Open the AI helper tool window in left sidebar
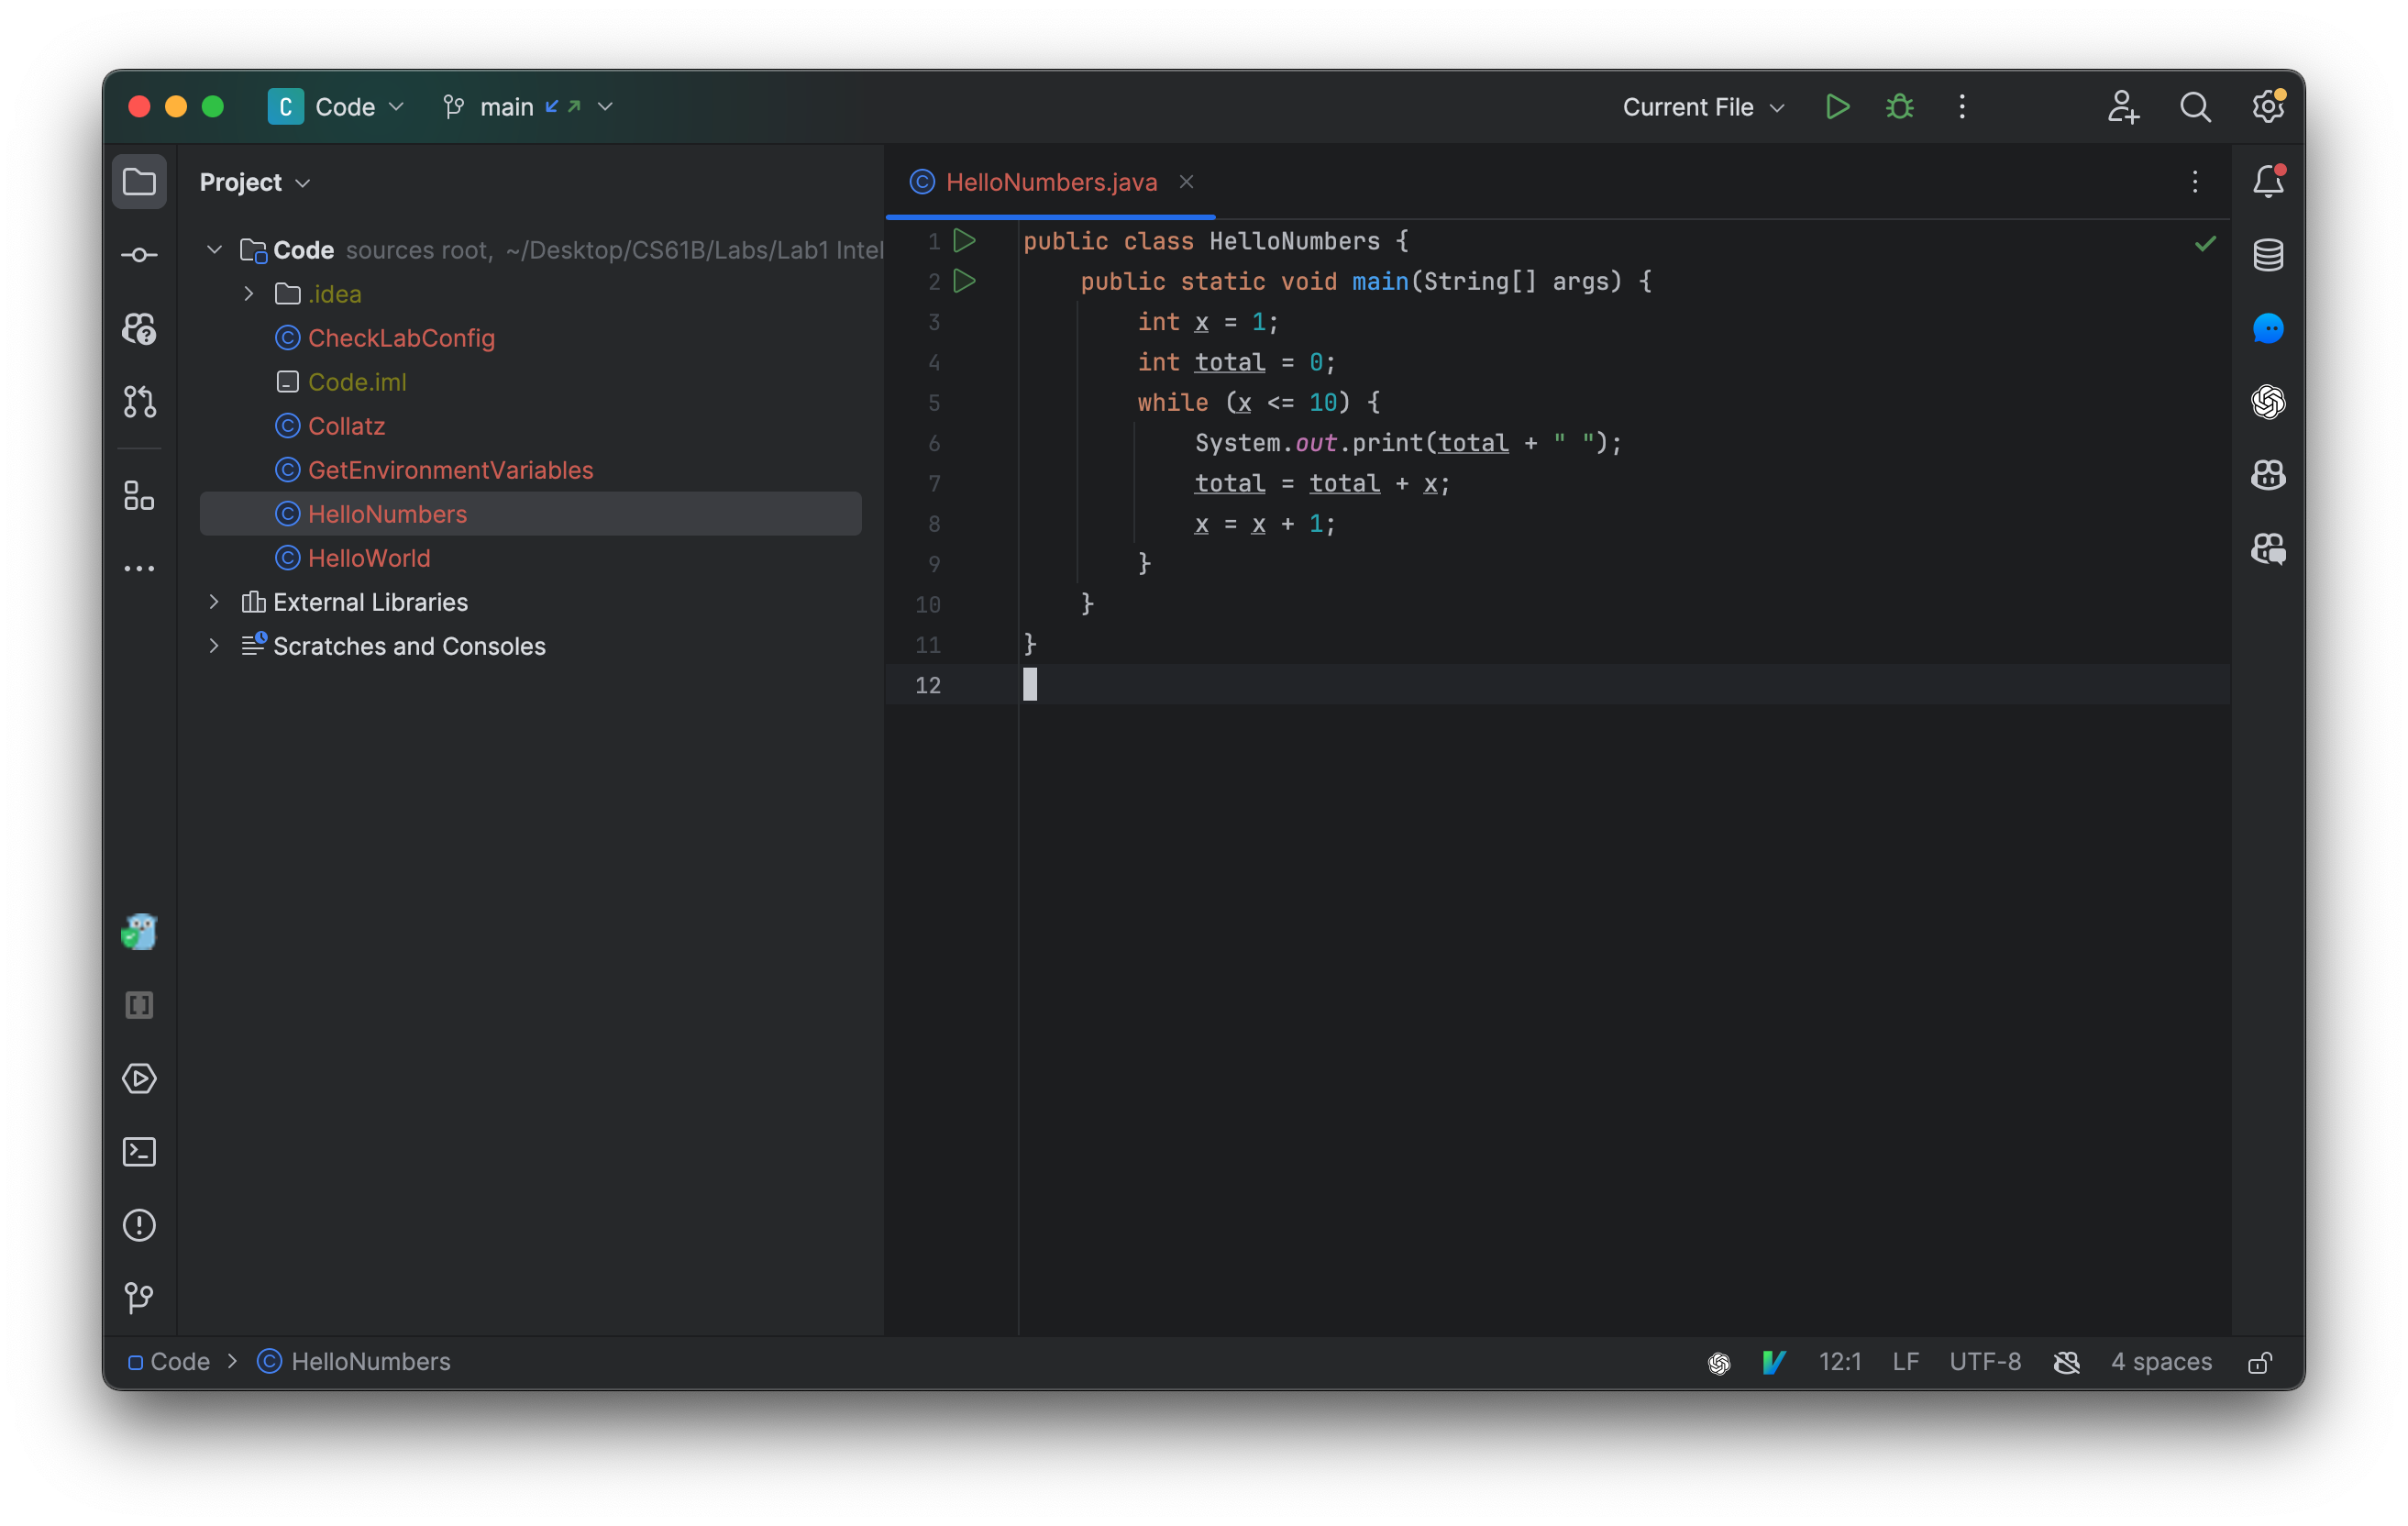The width and height of the screenshot is (2408, 1526). point(139,328)
